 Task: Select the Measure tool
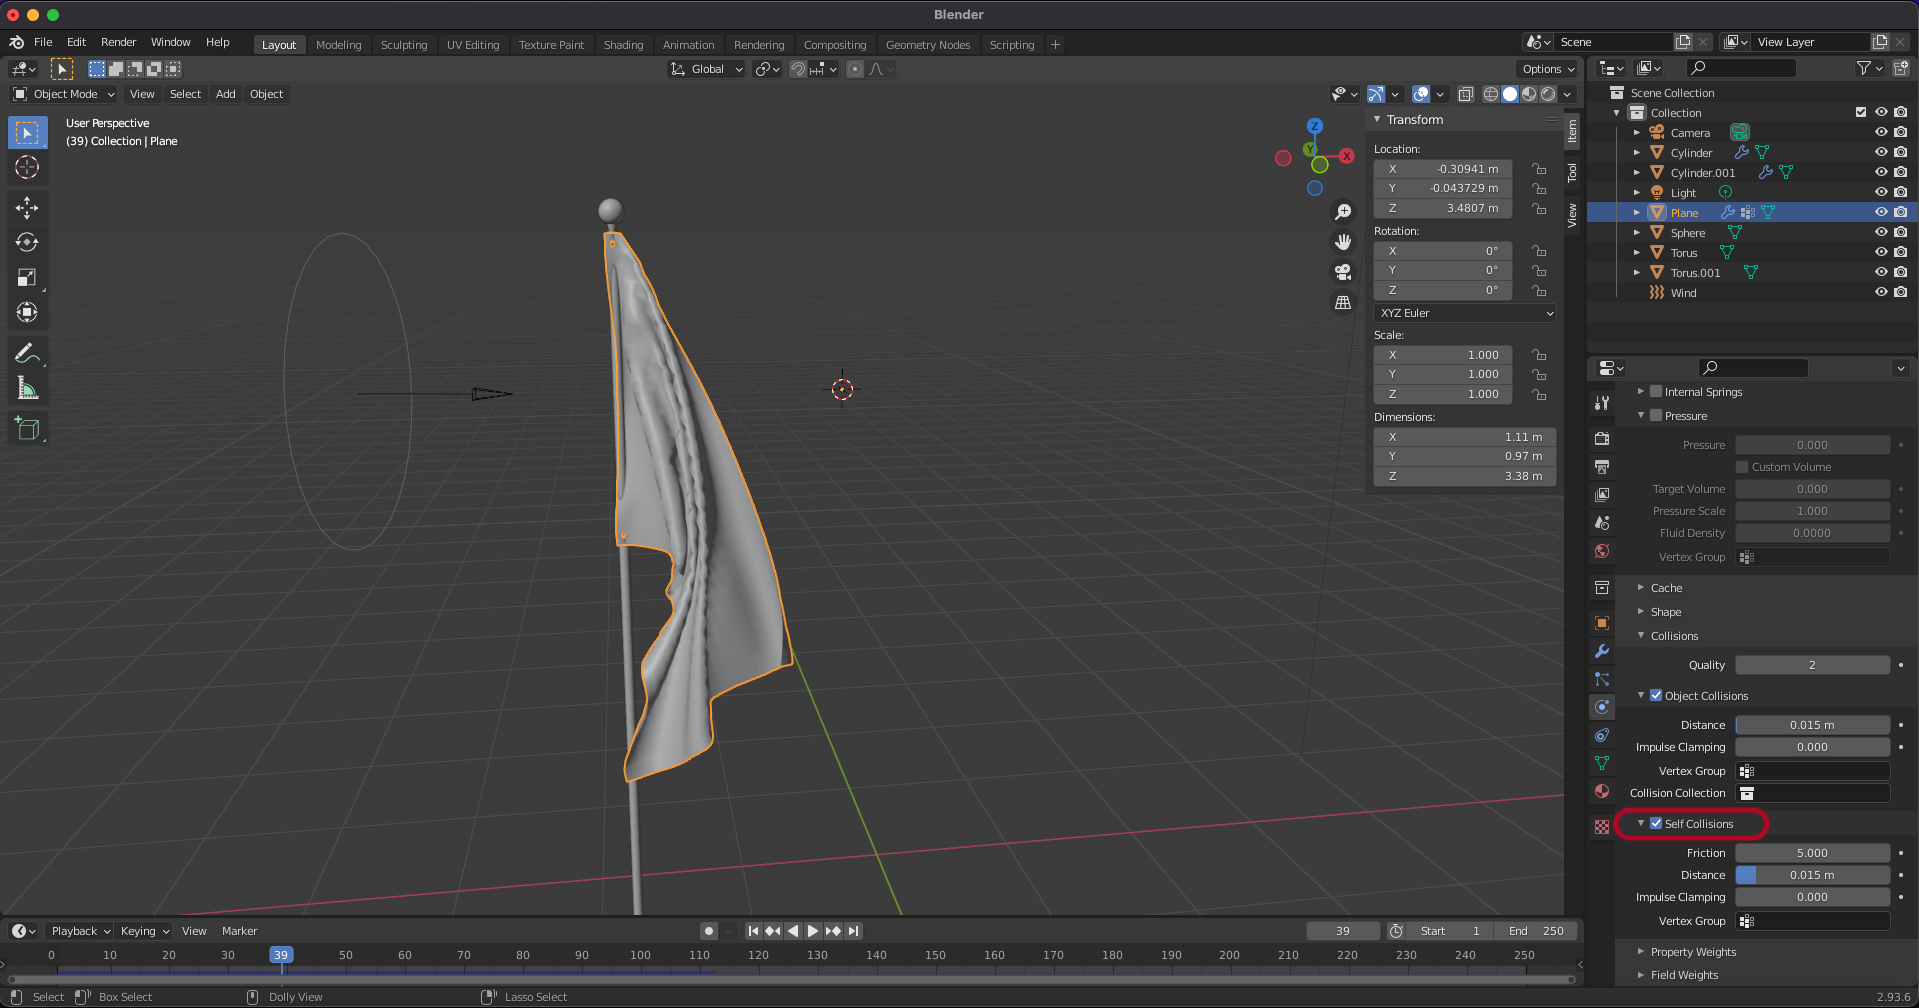[27, 388]
